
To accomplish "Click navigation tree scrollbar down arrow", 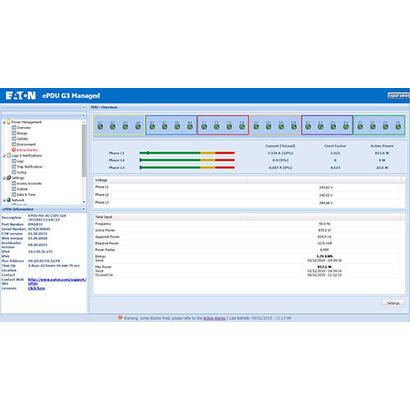I will click(84, 202).
